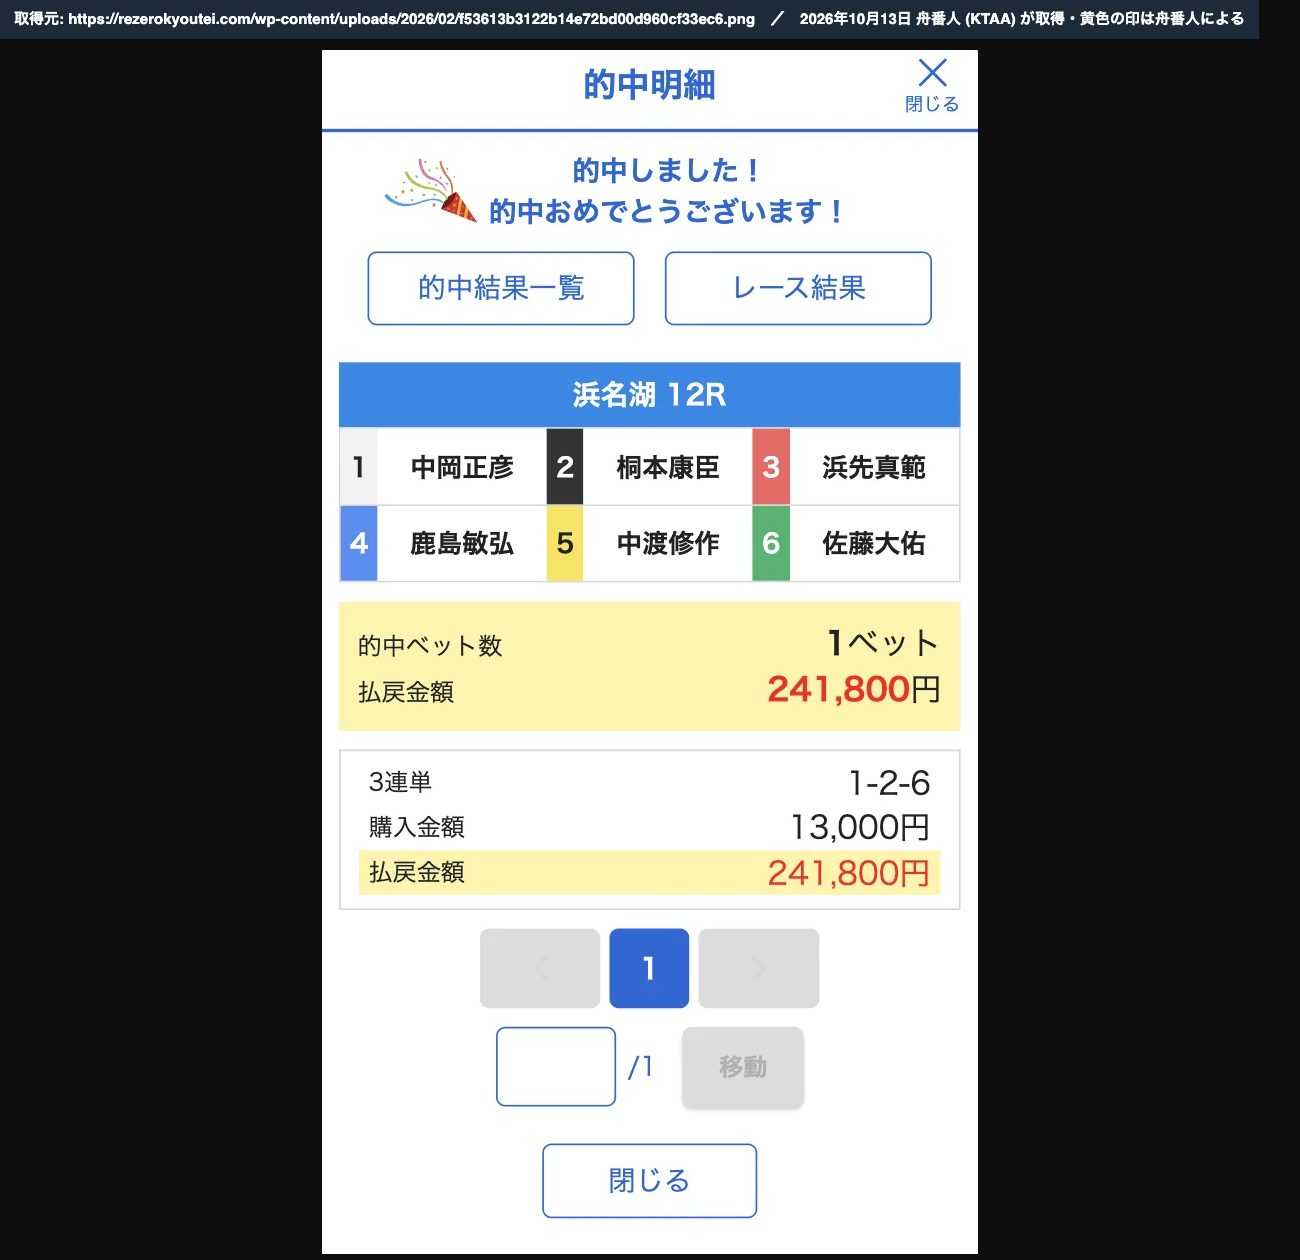The height and width of the screenshot is (1260, 1300).
Task: Select boat number 2 black badge
Action: (565, 467)
